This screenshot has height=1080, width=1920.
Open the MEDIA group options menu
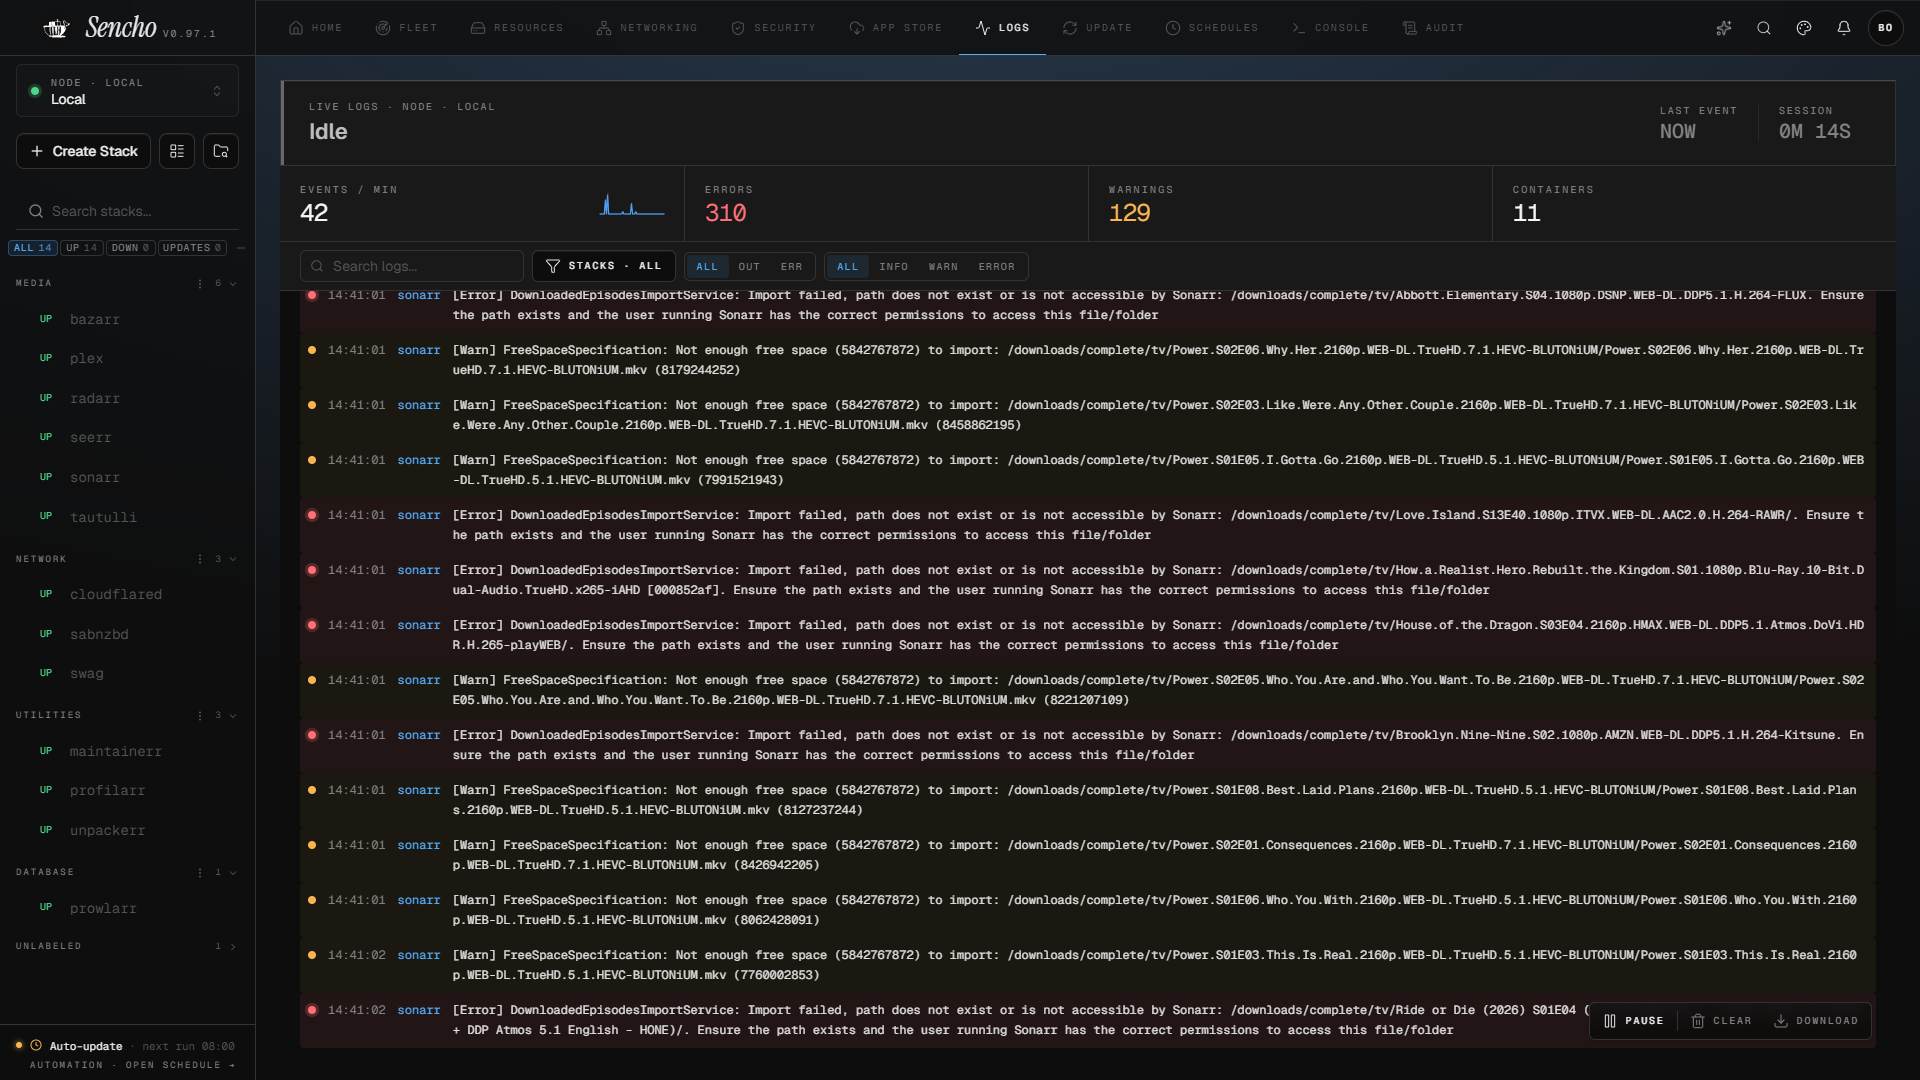coord(200,283)
